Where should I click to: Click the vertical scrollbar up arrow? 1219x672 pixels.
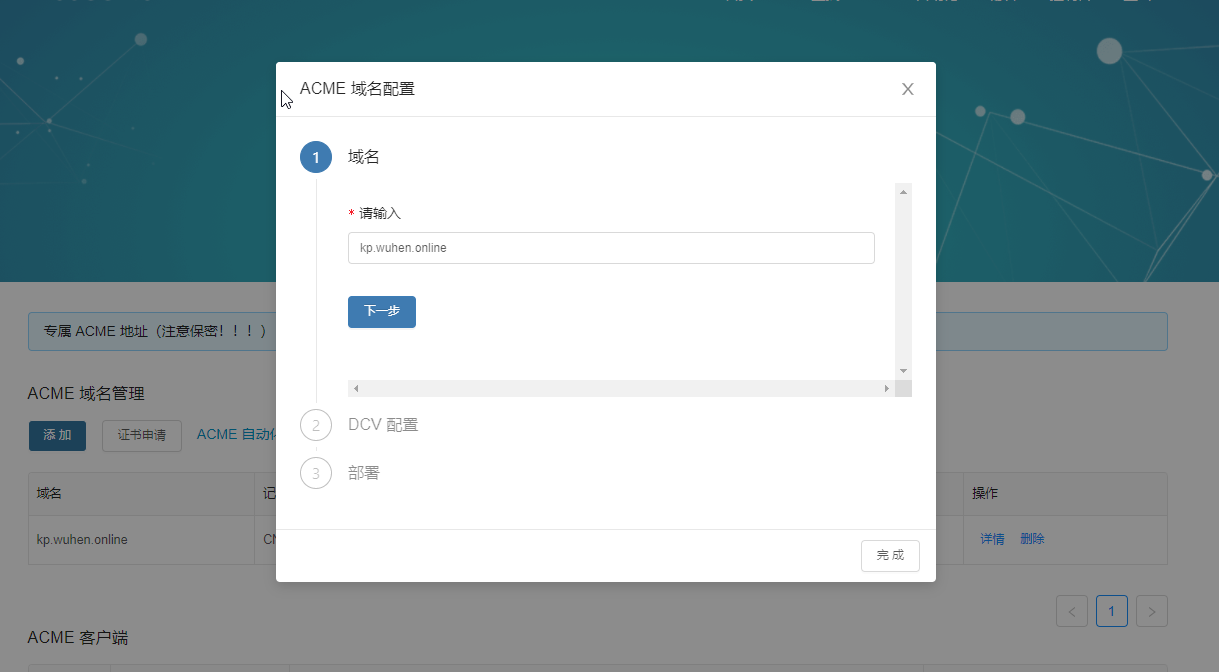(x=903, y=191)
